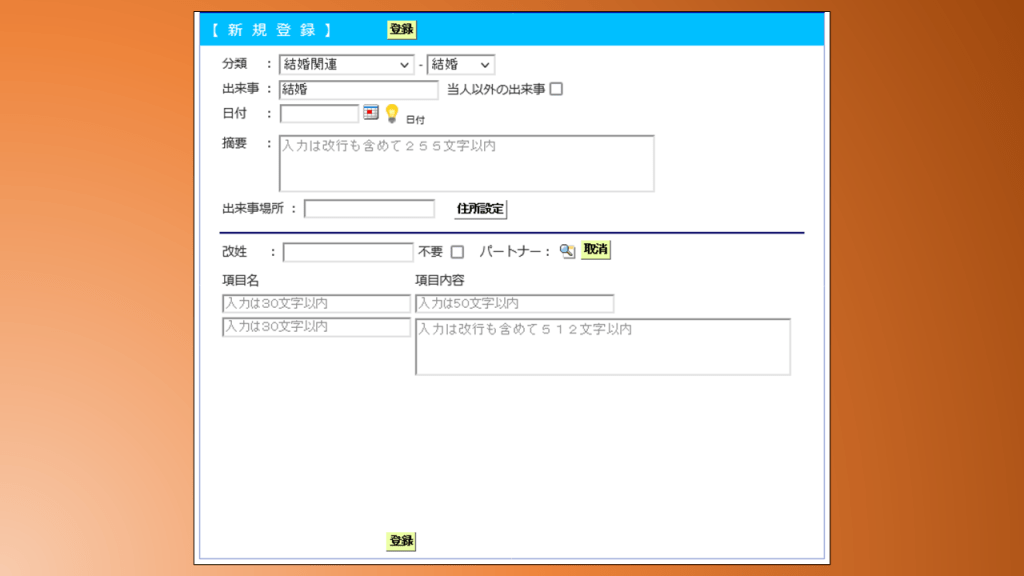Focus the 512-character 項目内容 text area
The width and height of the screenshot is (1024, 576).
pos(602,347)
